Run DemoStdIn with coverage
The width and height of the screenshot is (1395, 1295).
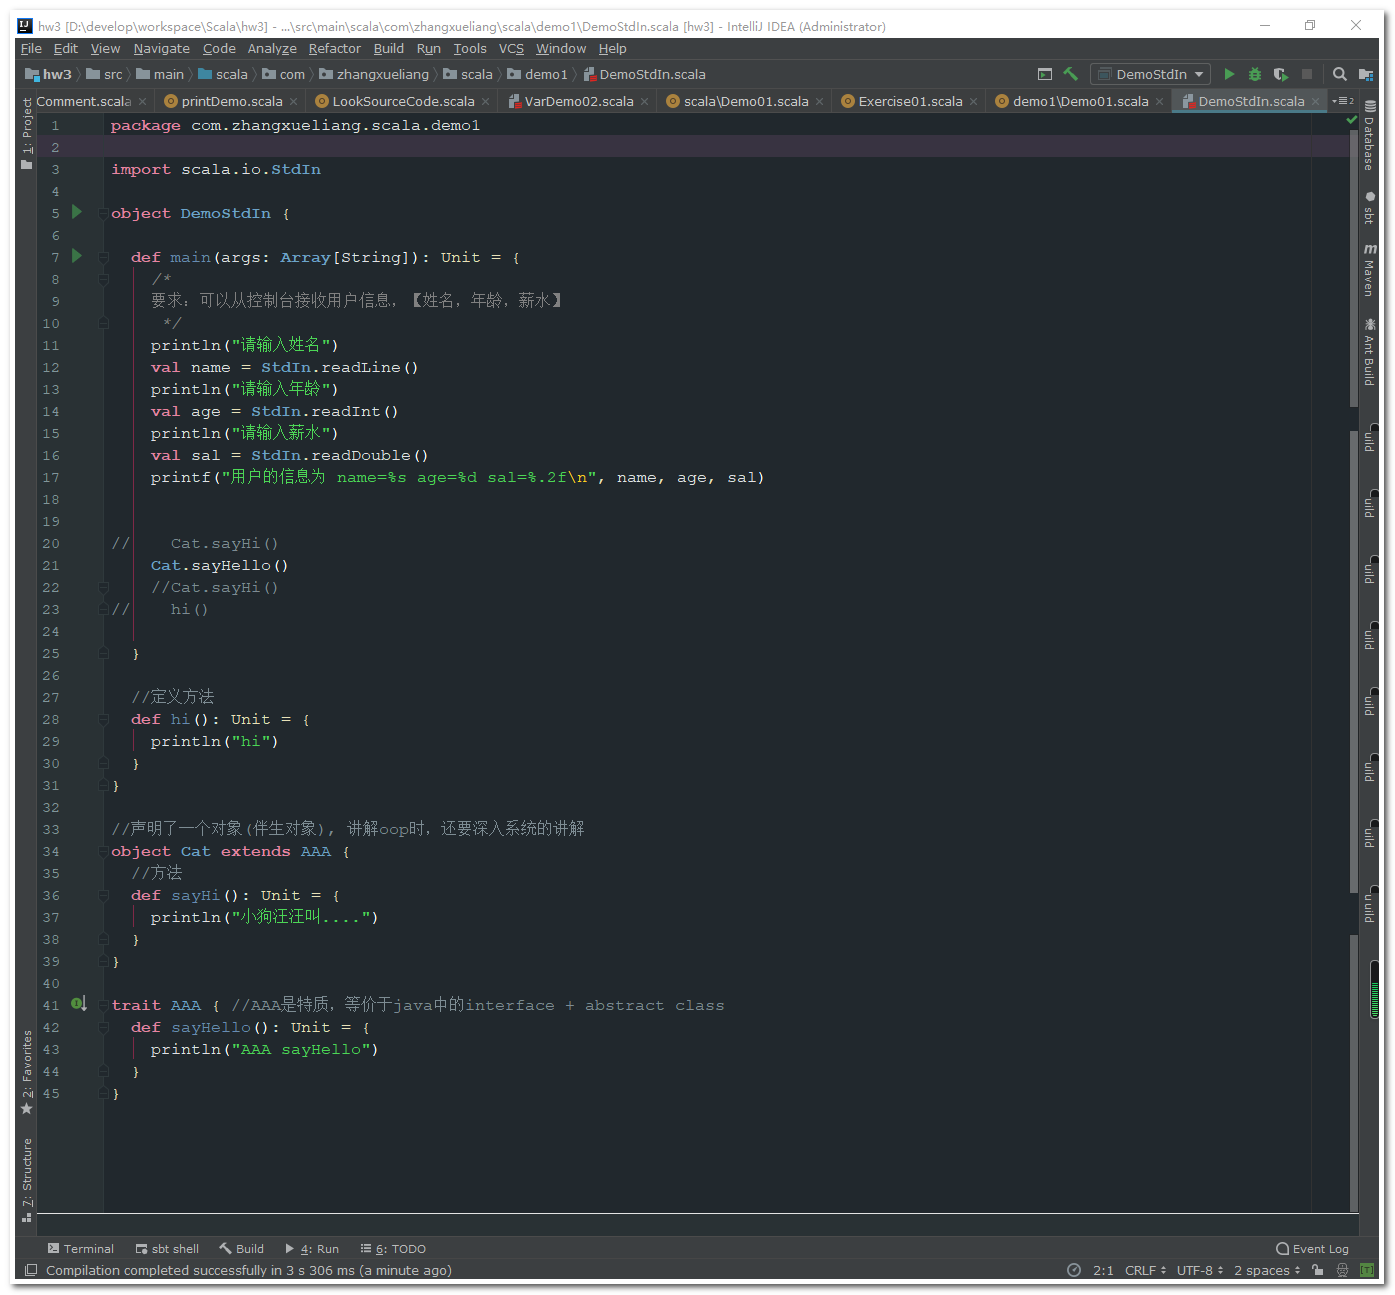pos(1281,74)
